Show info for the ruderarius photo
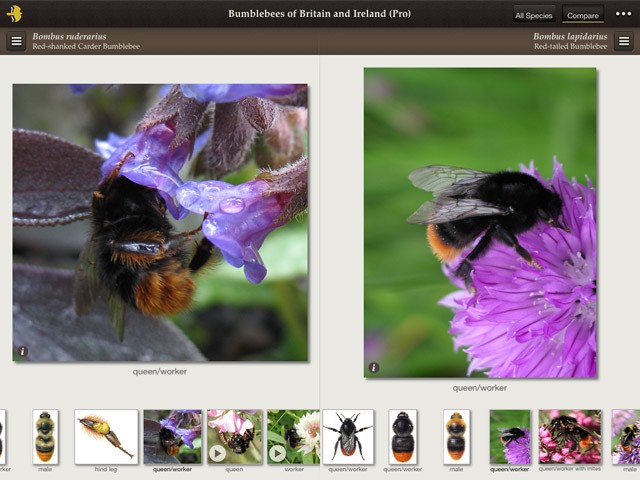This screenshot has height=480, width=640. point(22,351)
